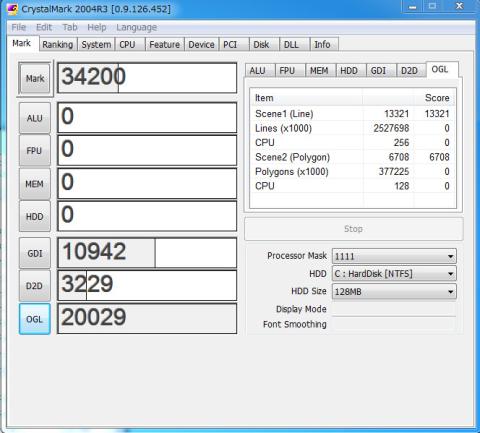Run the MEM benchmark button

click(35, 184)
